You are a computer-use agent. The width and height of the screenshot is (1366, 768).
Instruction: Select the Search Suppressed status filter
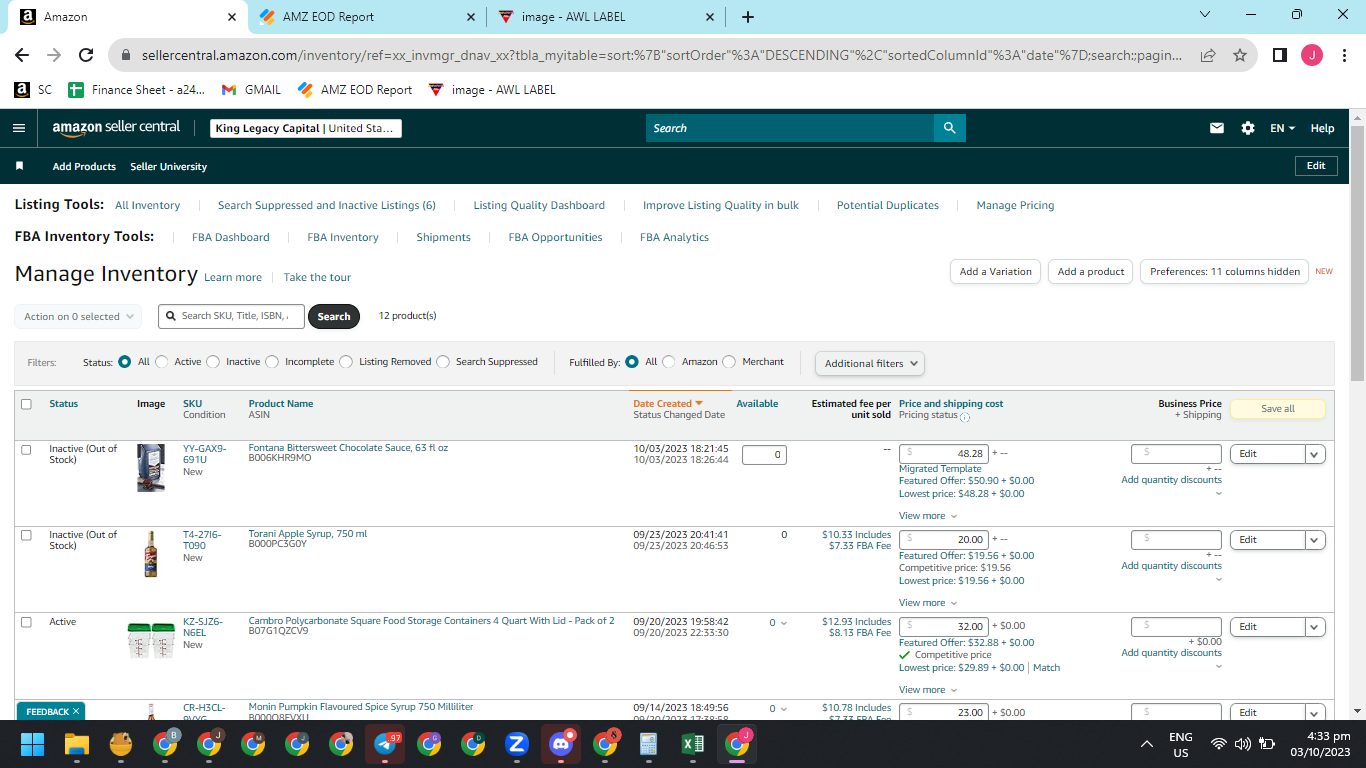tap(443, 362)
